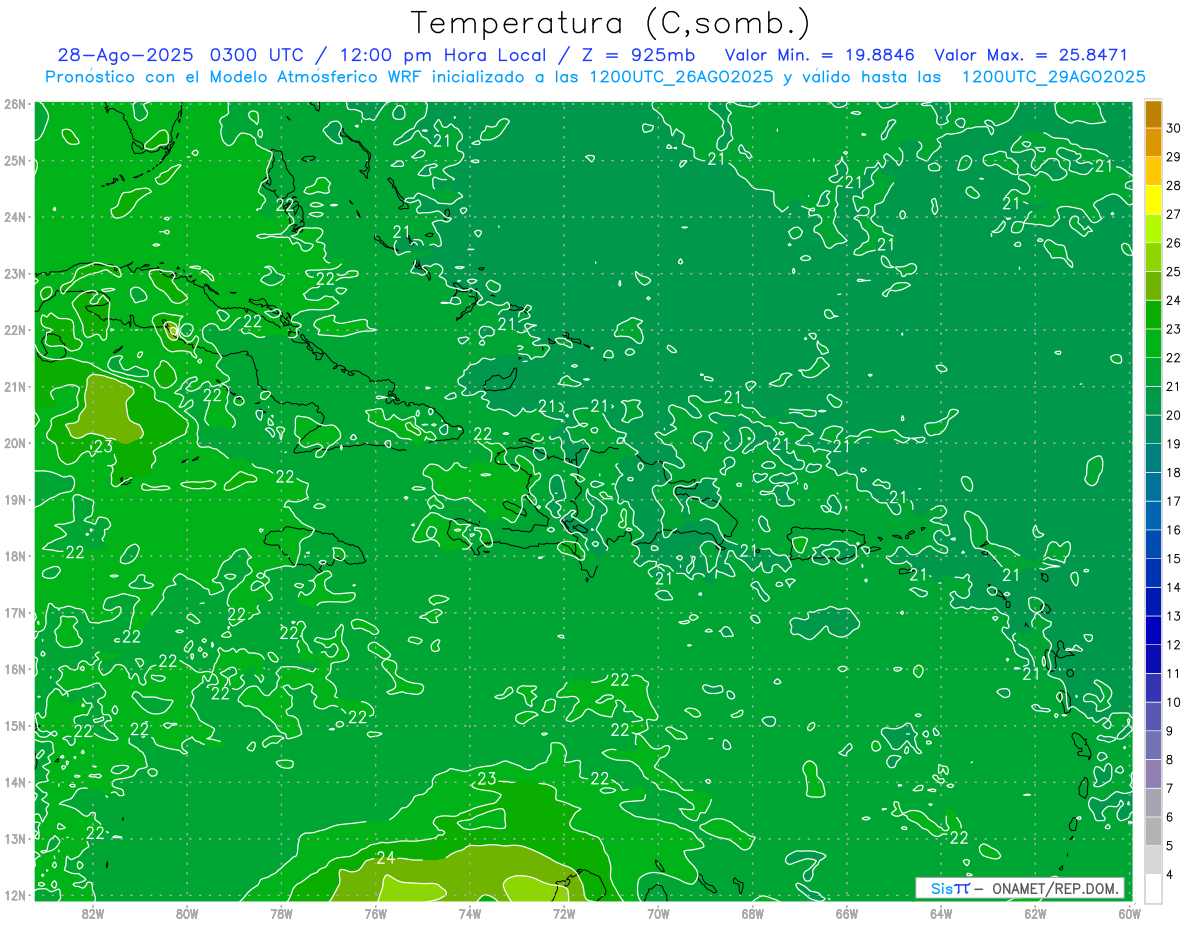Click the '21N' latitude label
Image resolution: width=1200 pixels, height=927 pixels.
(x=14, y=387)
